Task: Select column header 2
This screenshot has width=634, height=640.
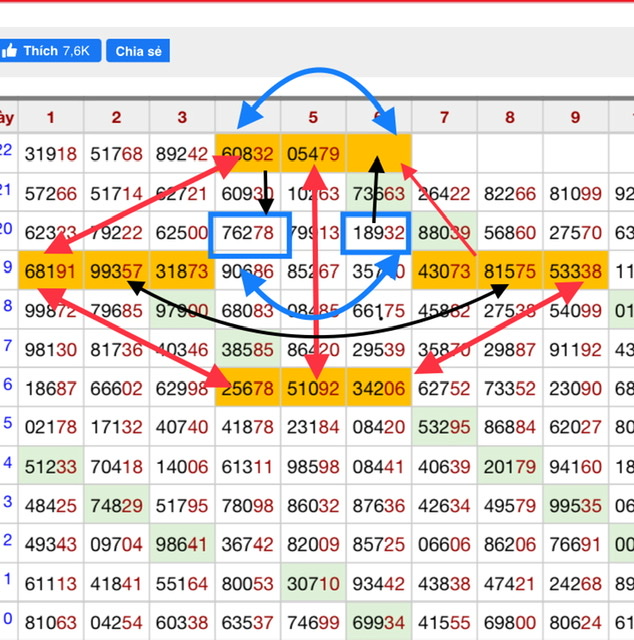Action: point(116,117)
